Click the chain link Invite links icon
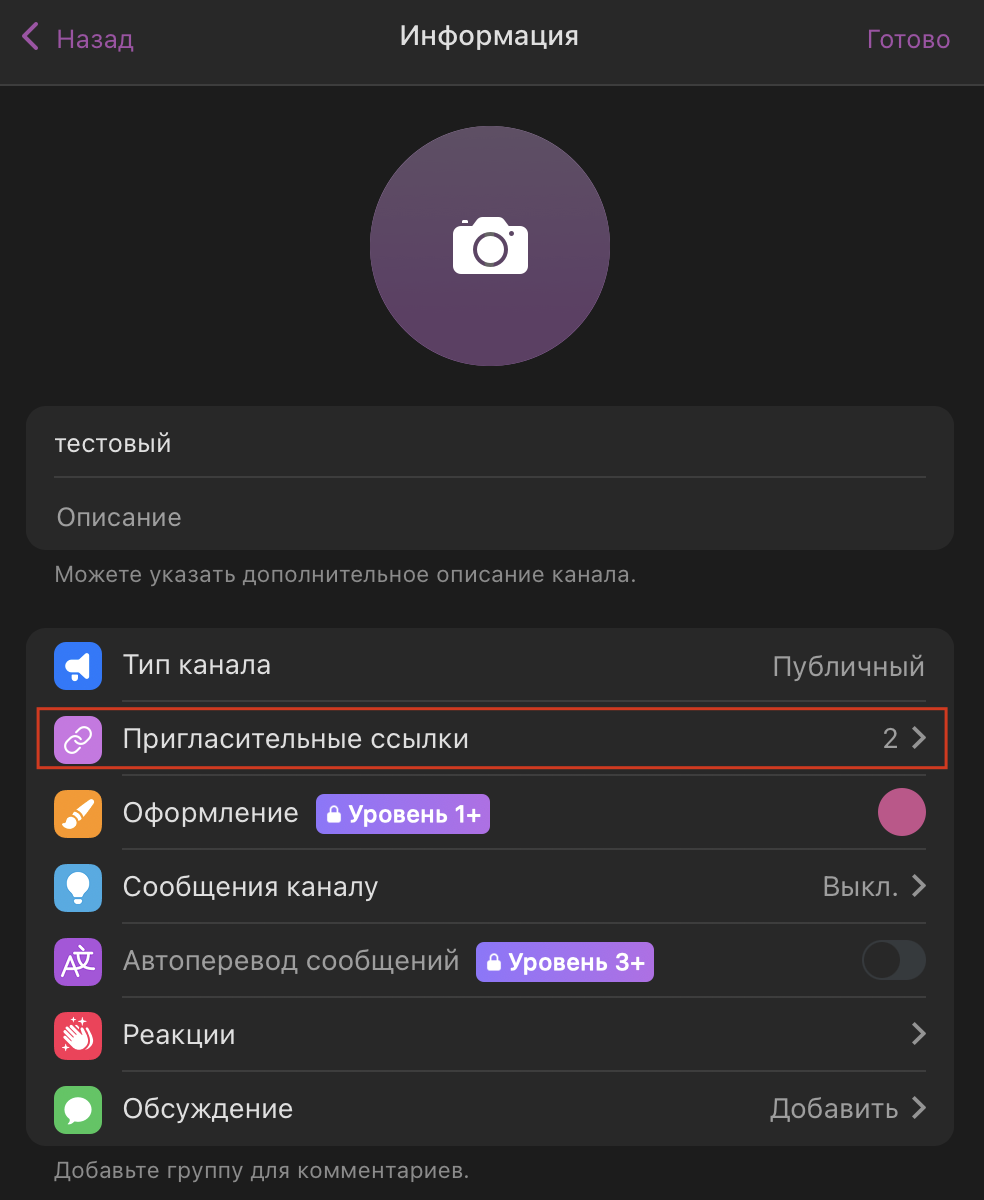The image size is (984, 1200). click(78, 740)
